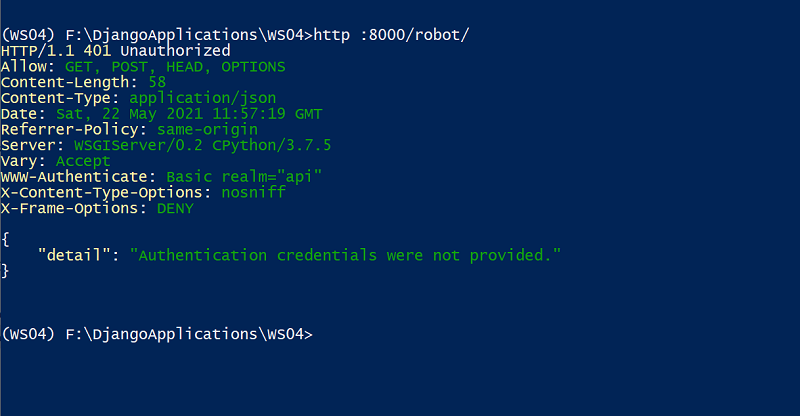Image resolution: width=800 pixels, height=416 pixels.
Task: Click the opening curly brace of JSON body
Action: (5, 239)
